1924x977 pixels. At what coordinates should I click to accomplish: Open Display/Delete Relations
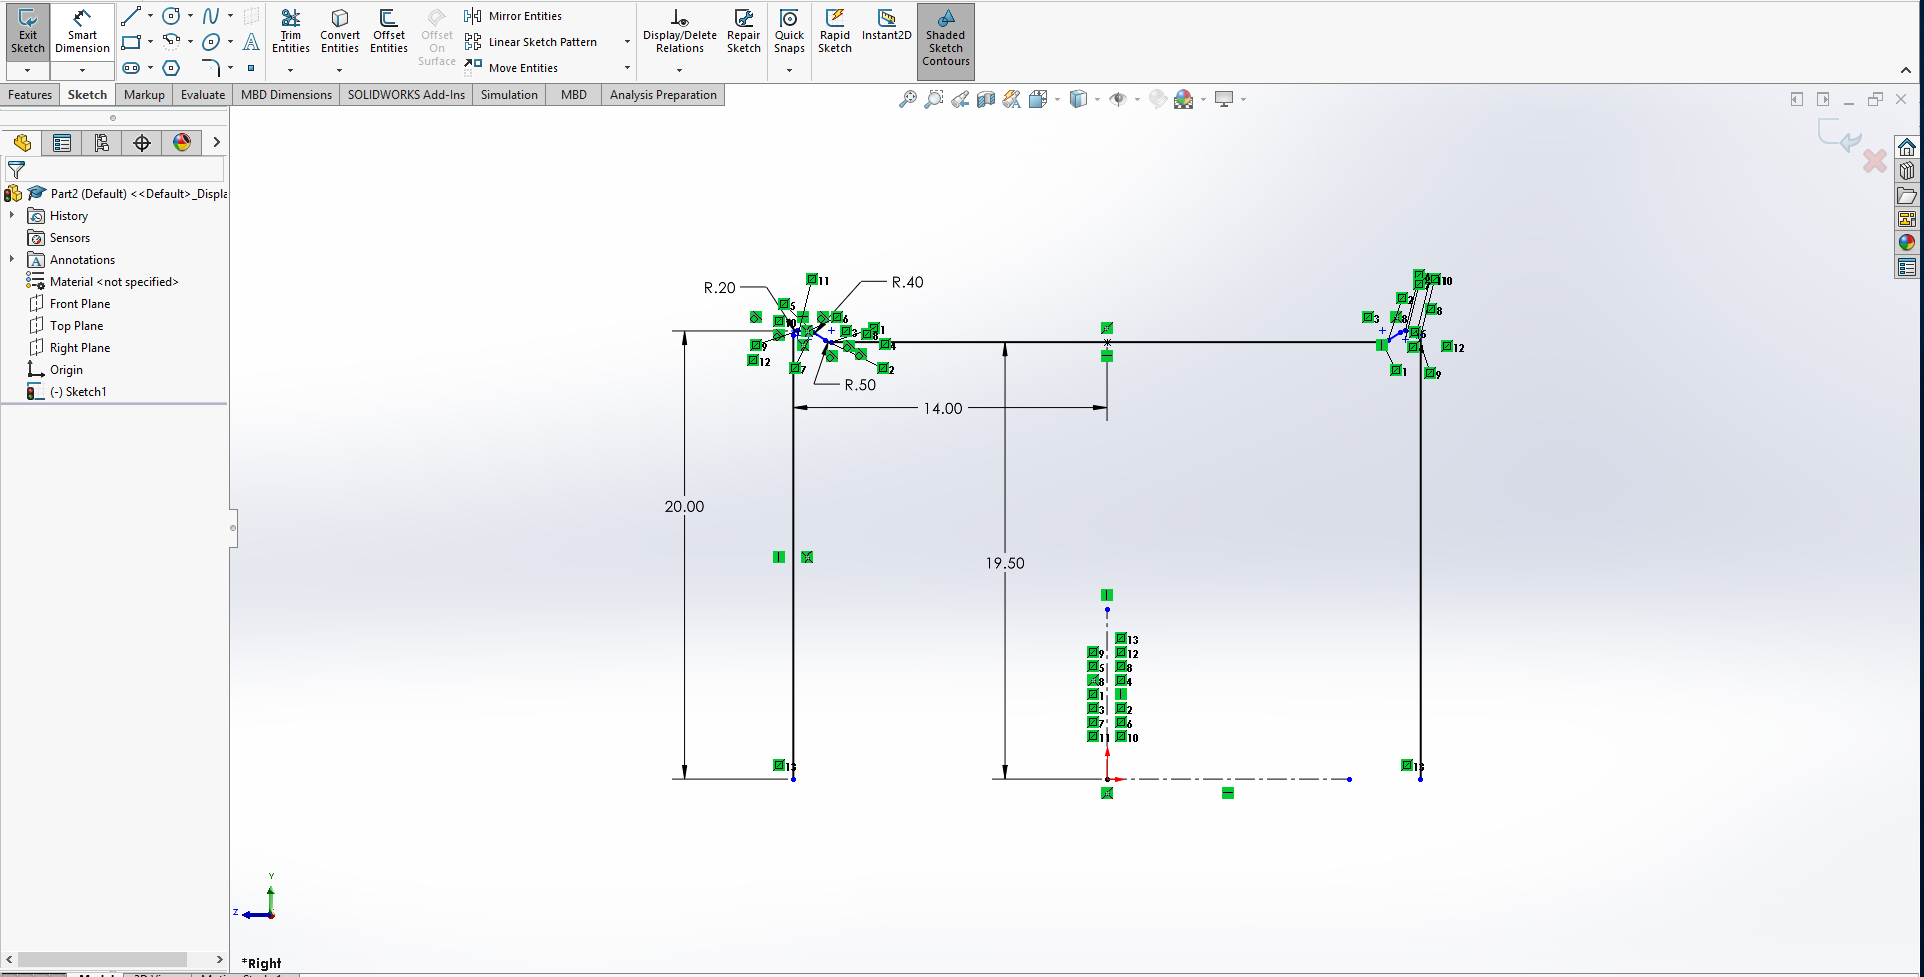[680, 32]
